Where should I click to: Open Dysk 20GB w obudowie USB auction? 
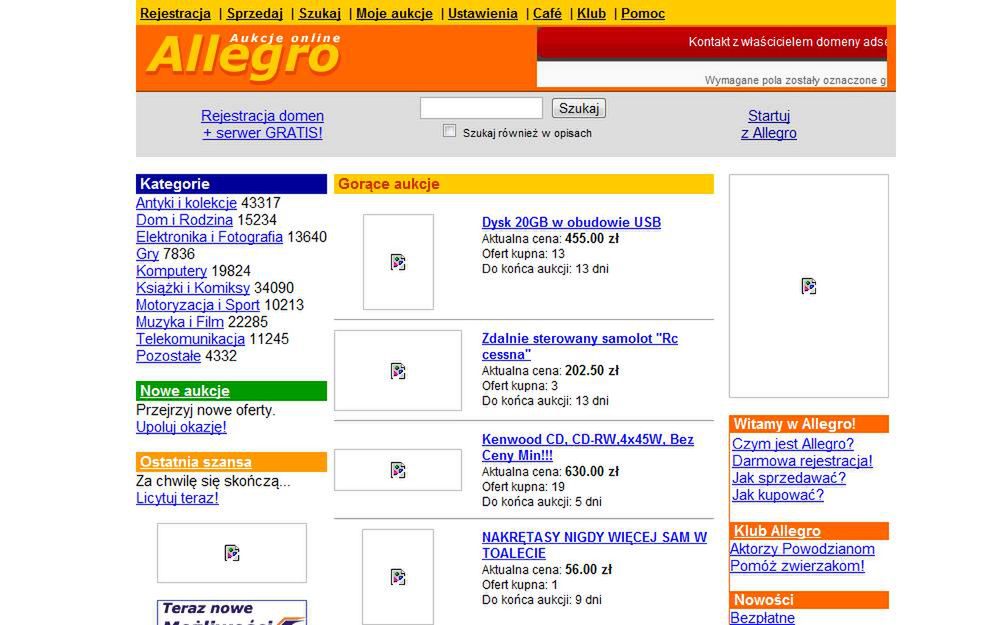pos(571,223)
